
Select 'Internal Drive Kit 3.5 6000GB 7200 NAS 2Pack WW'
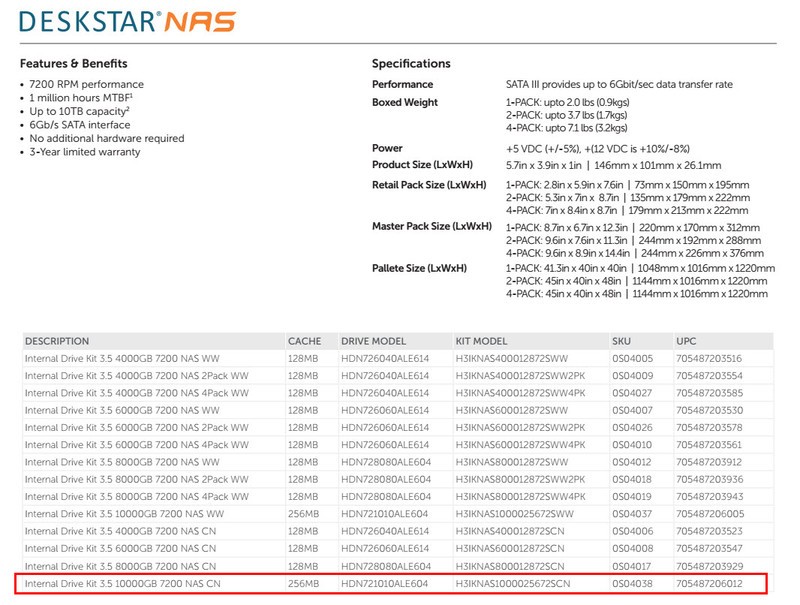(137, 428)
